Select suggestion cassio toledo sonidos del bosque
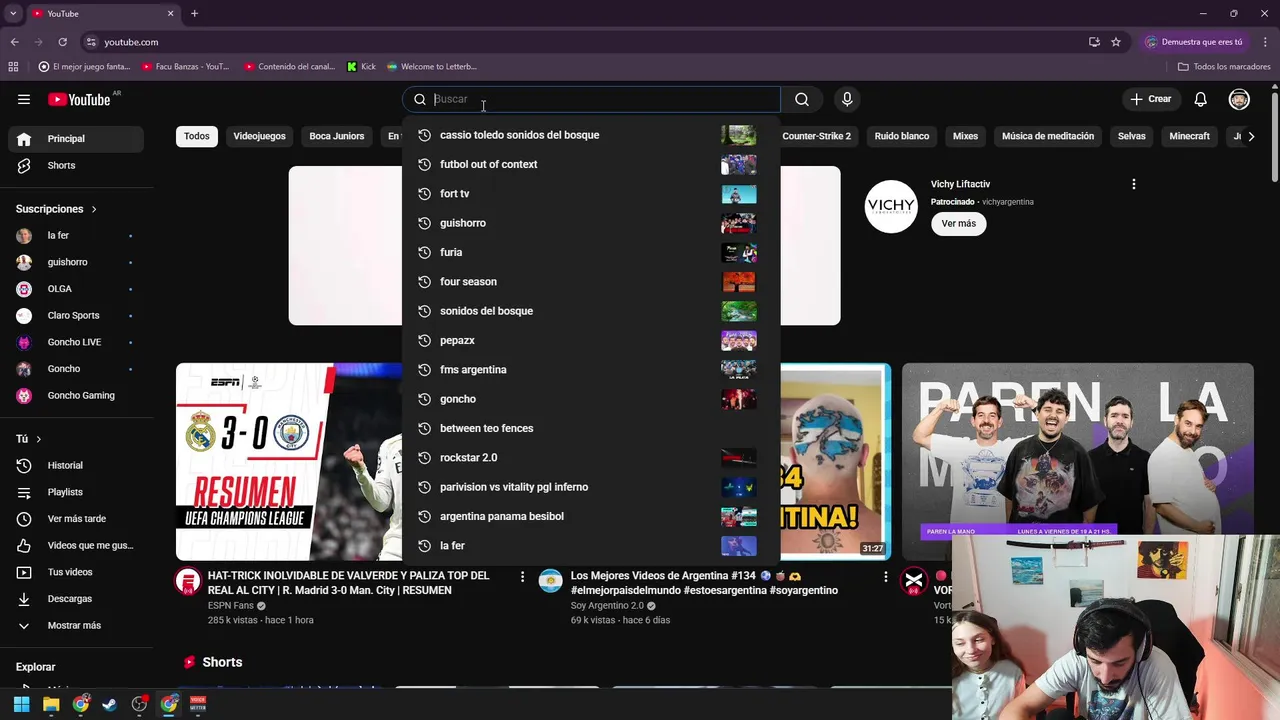1280x720 pixels. click(x=591, y=135)
